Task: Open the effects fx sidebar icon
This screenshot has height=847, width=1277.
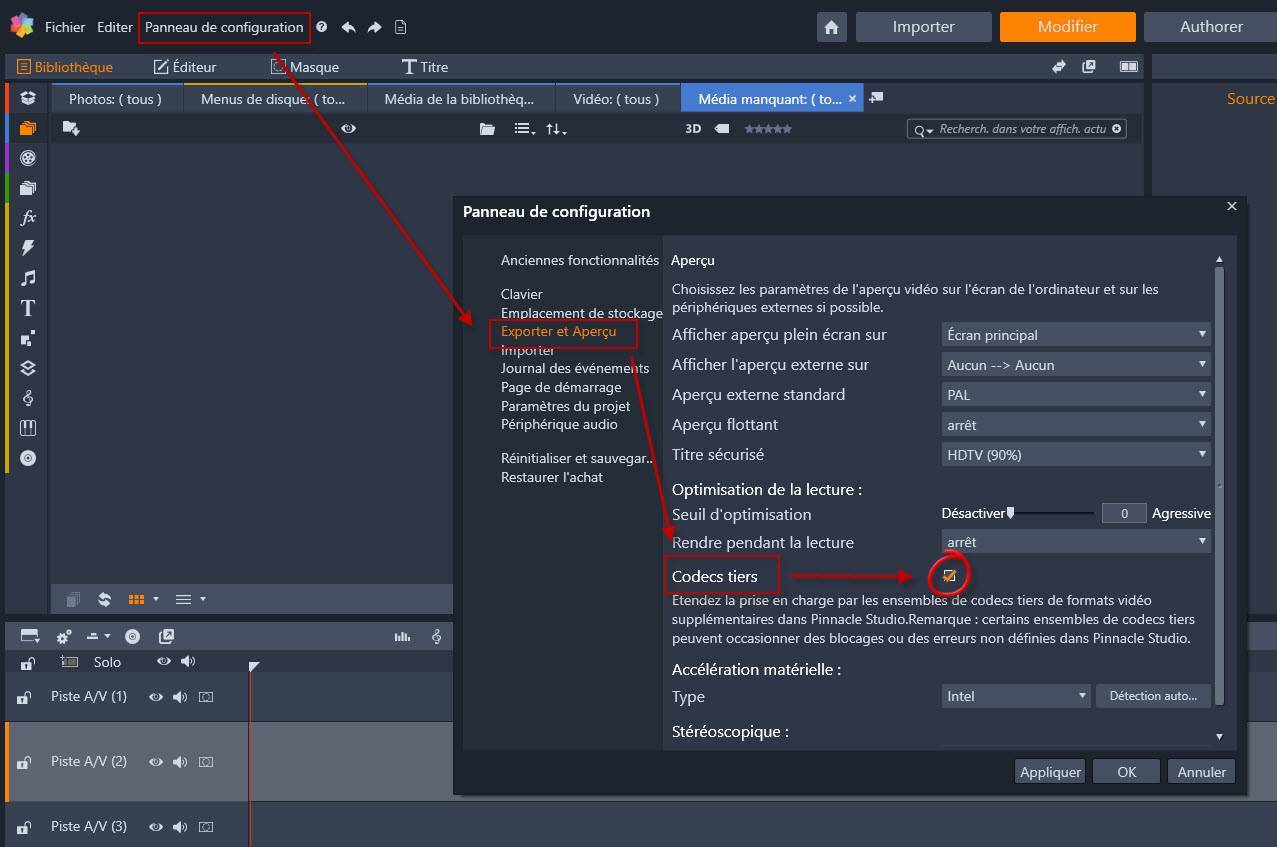Action: tap(28, 217)
